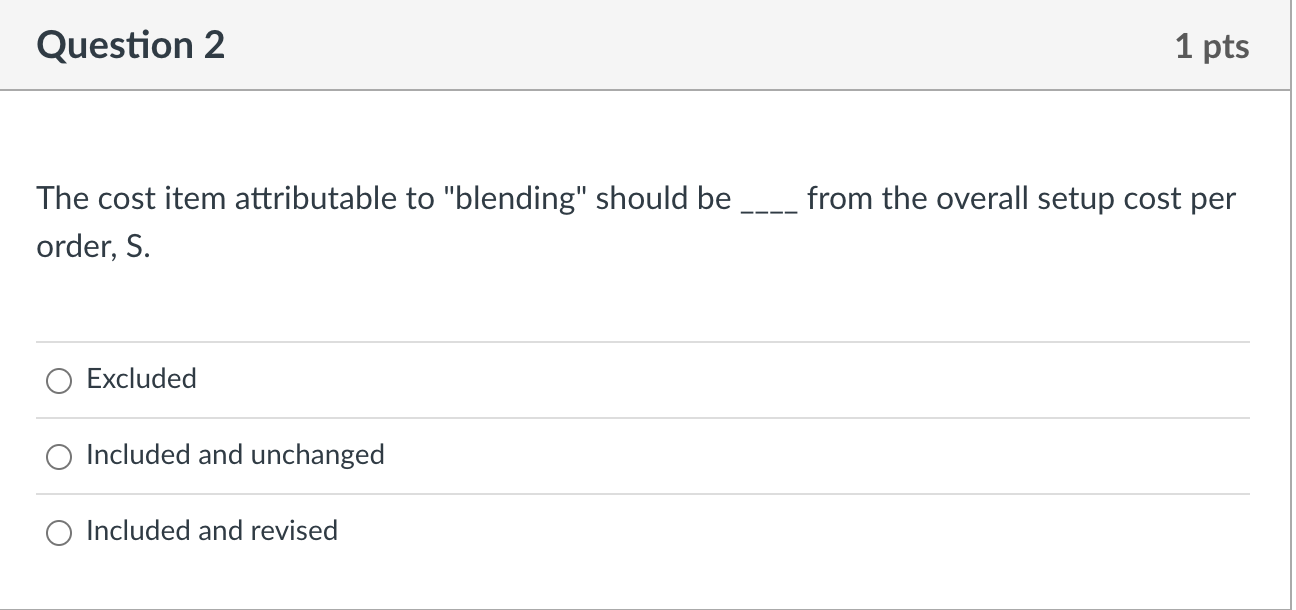Viewport: 1296px width, 610px height.
Task: Click the 'Included and unchanged' label text
Action: pos(235,455)
